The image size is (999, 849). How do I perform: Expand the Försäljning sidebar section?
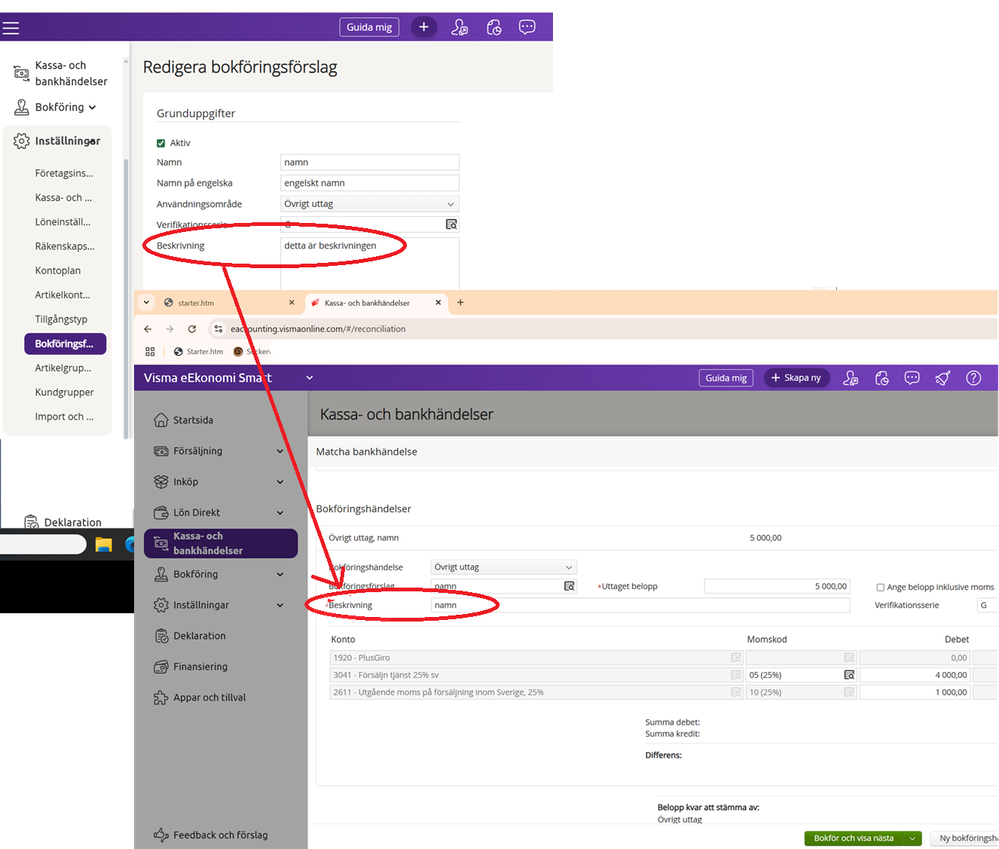tap(280, 451)
